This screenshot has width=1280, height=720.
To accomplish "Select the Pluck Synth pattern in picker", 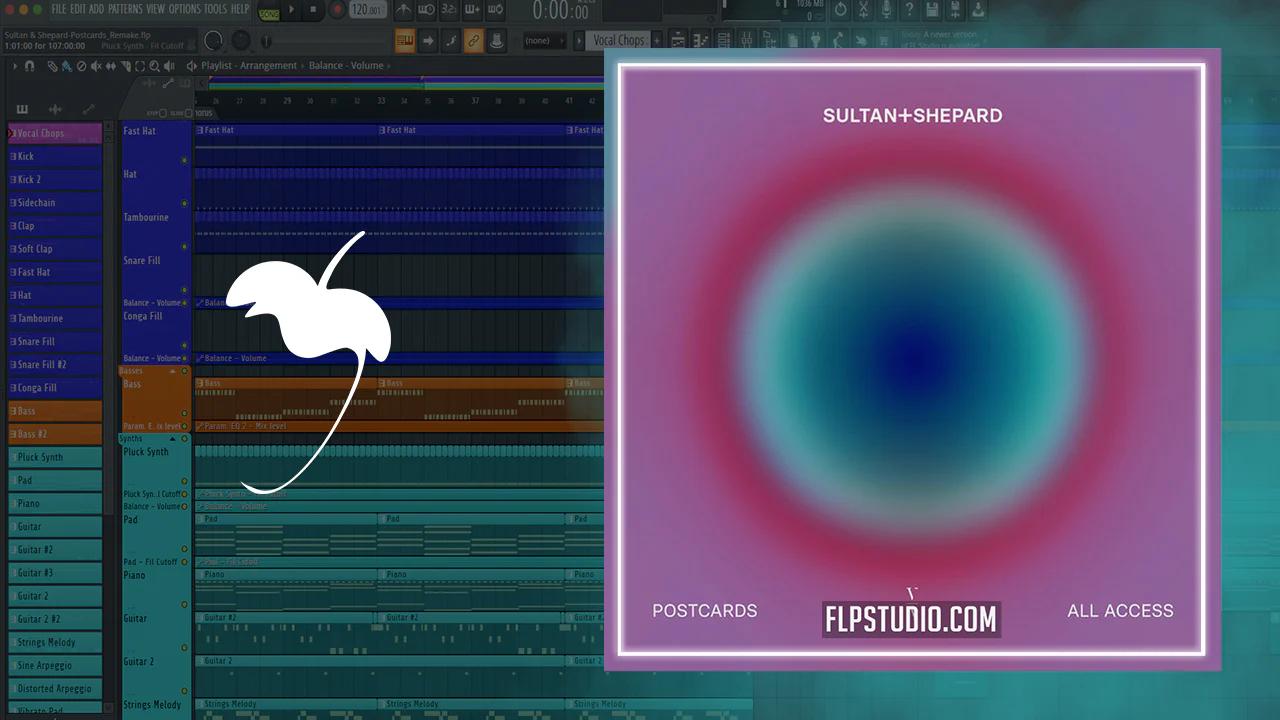I will [x=55, y=457].
